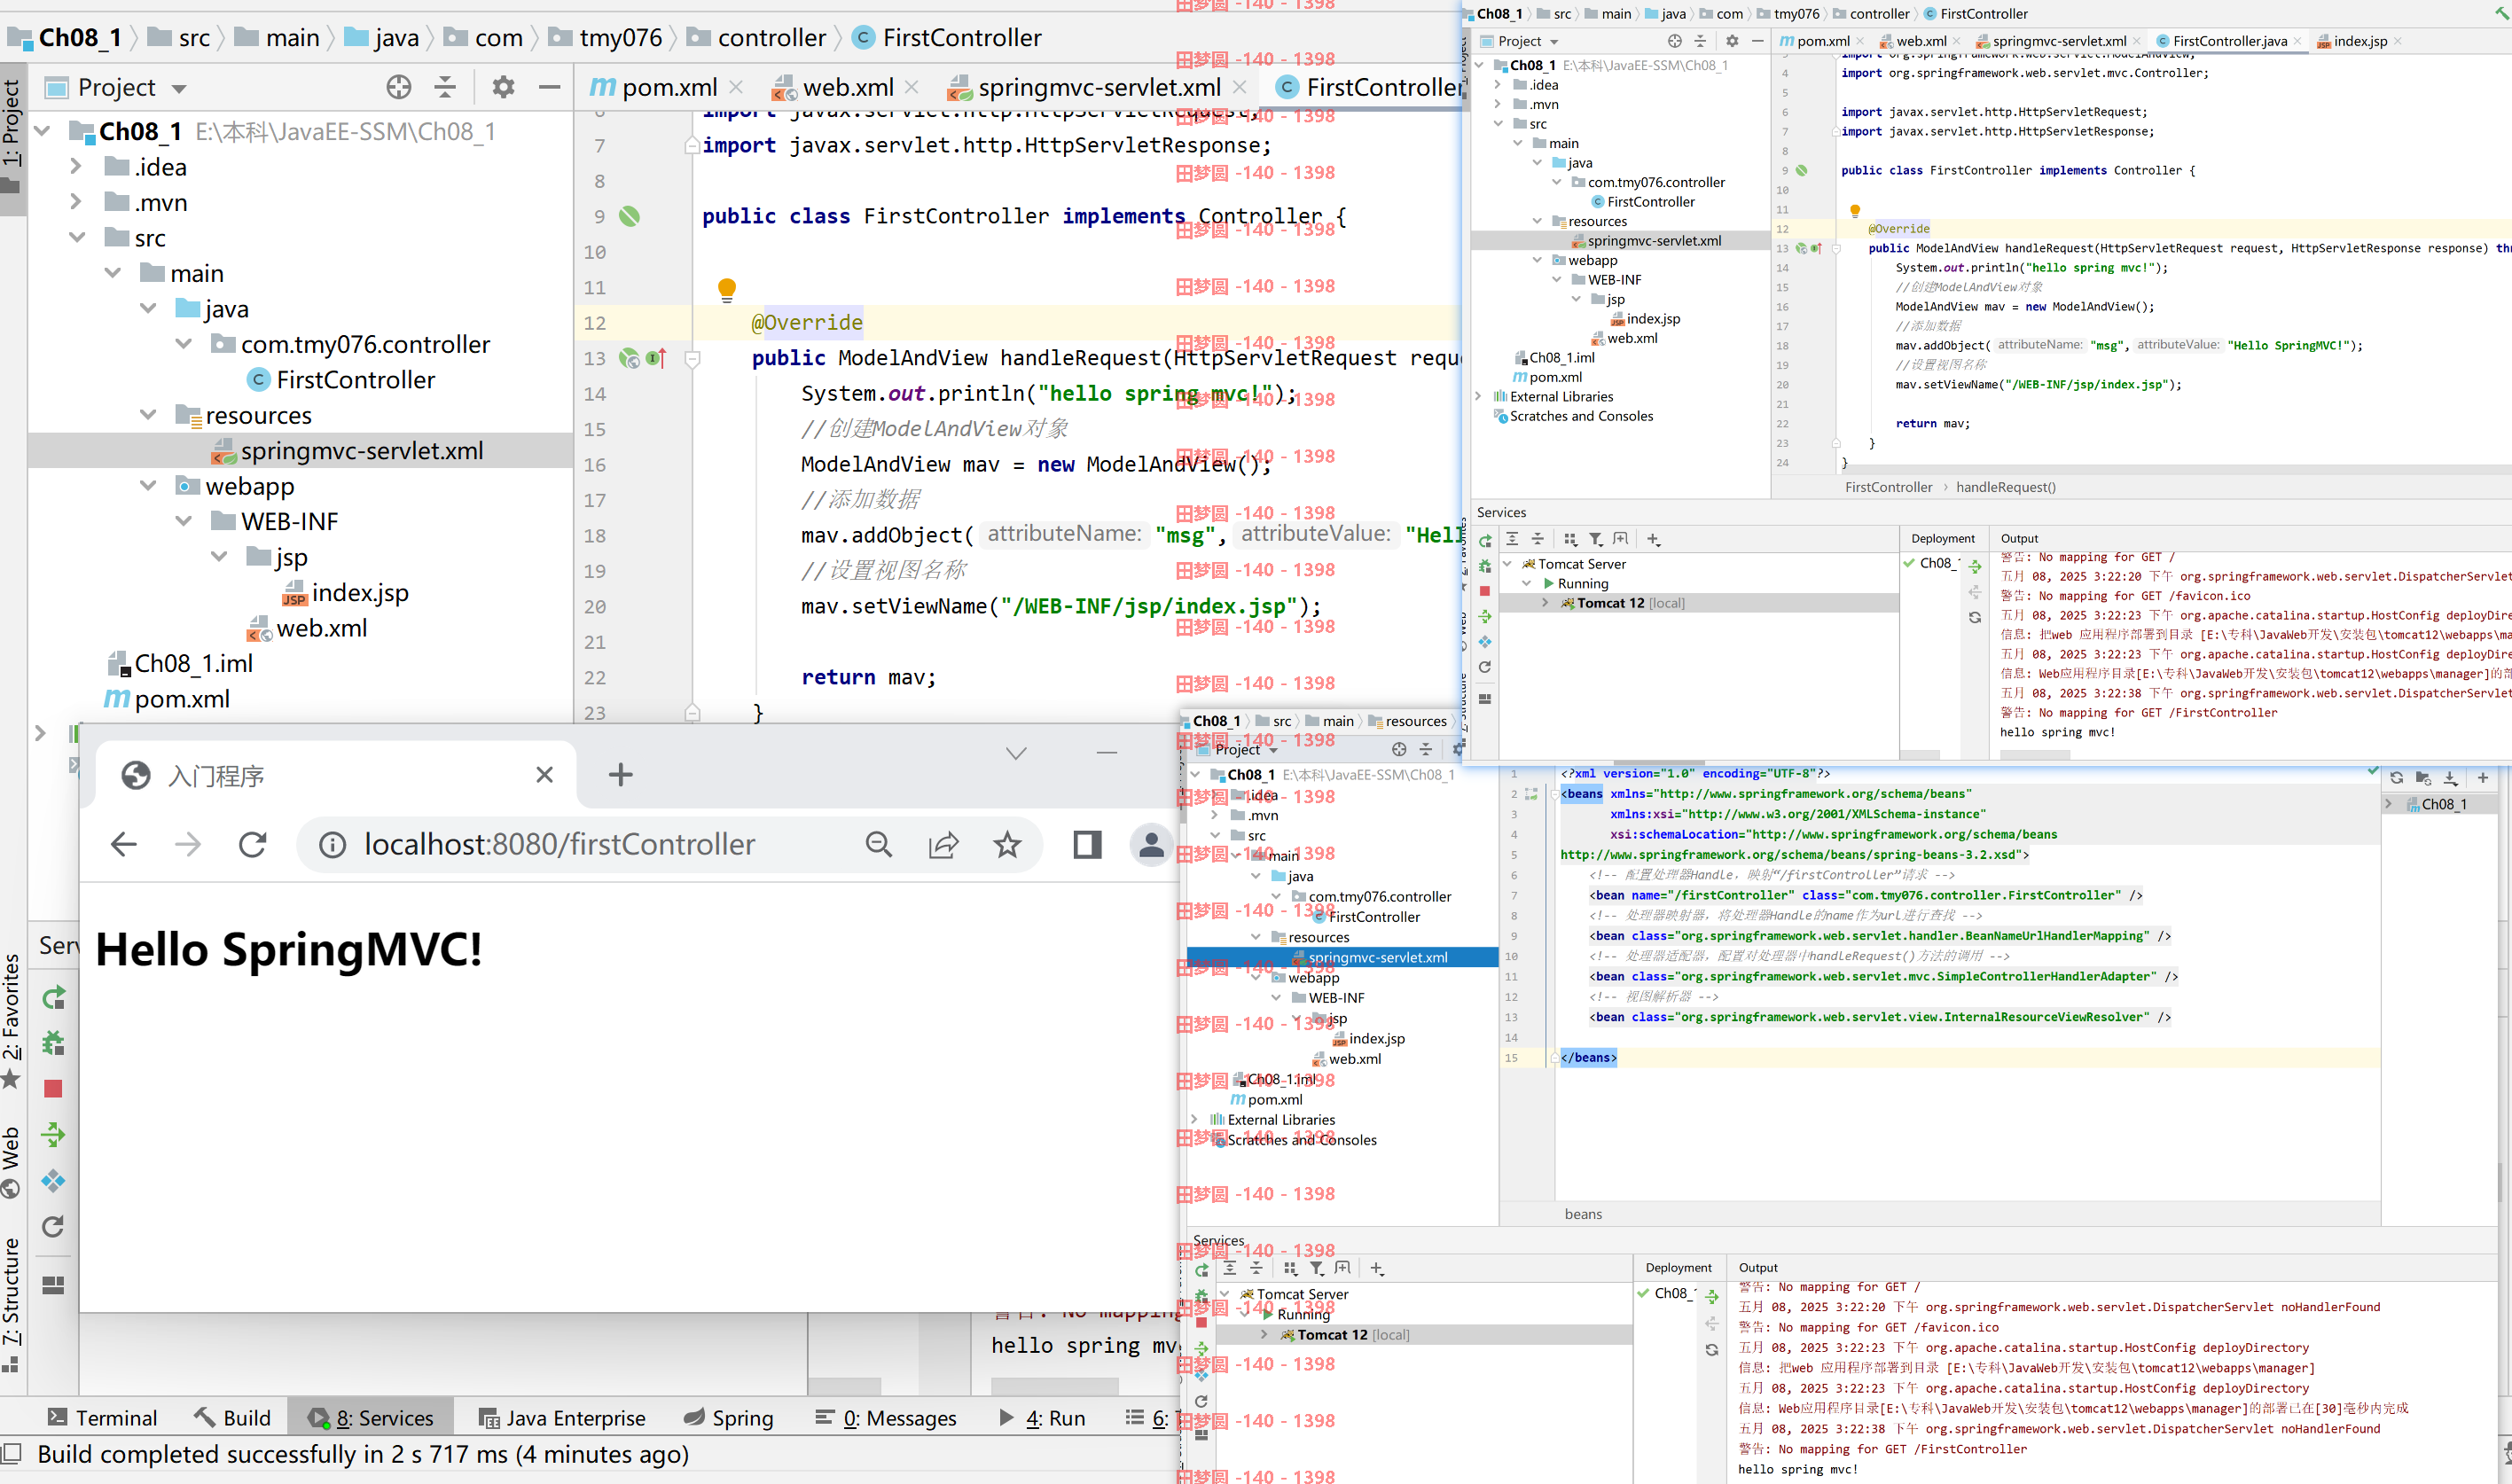Click plus add-service icon in top-right Services toolbar
This screenshot has height=1484, width=2512.
1653,540
